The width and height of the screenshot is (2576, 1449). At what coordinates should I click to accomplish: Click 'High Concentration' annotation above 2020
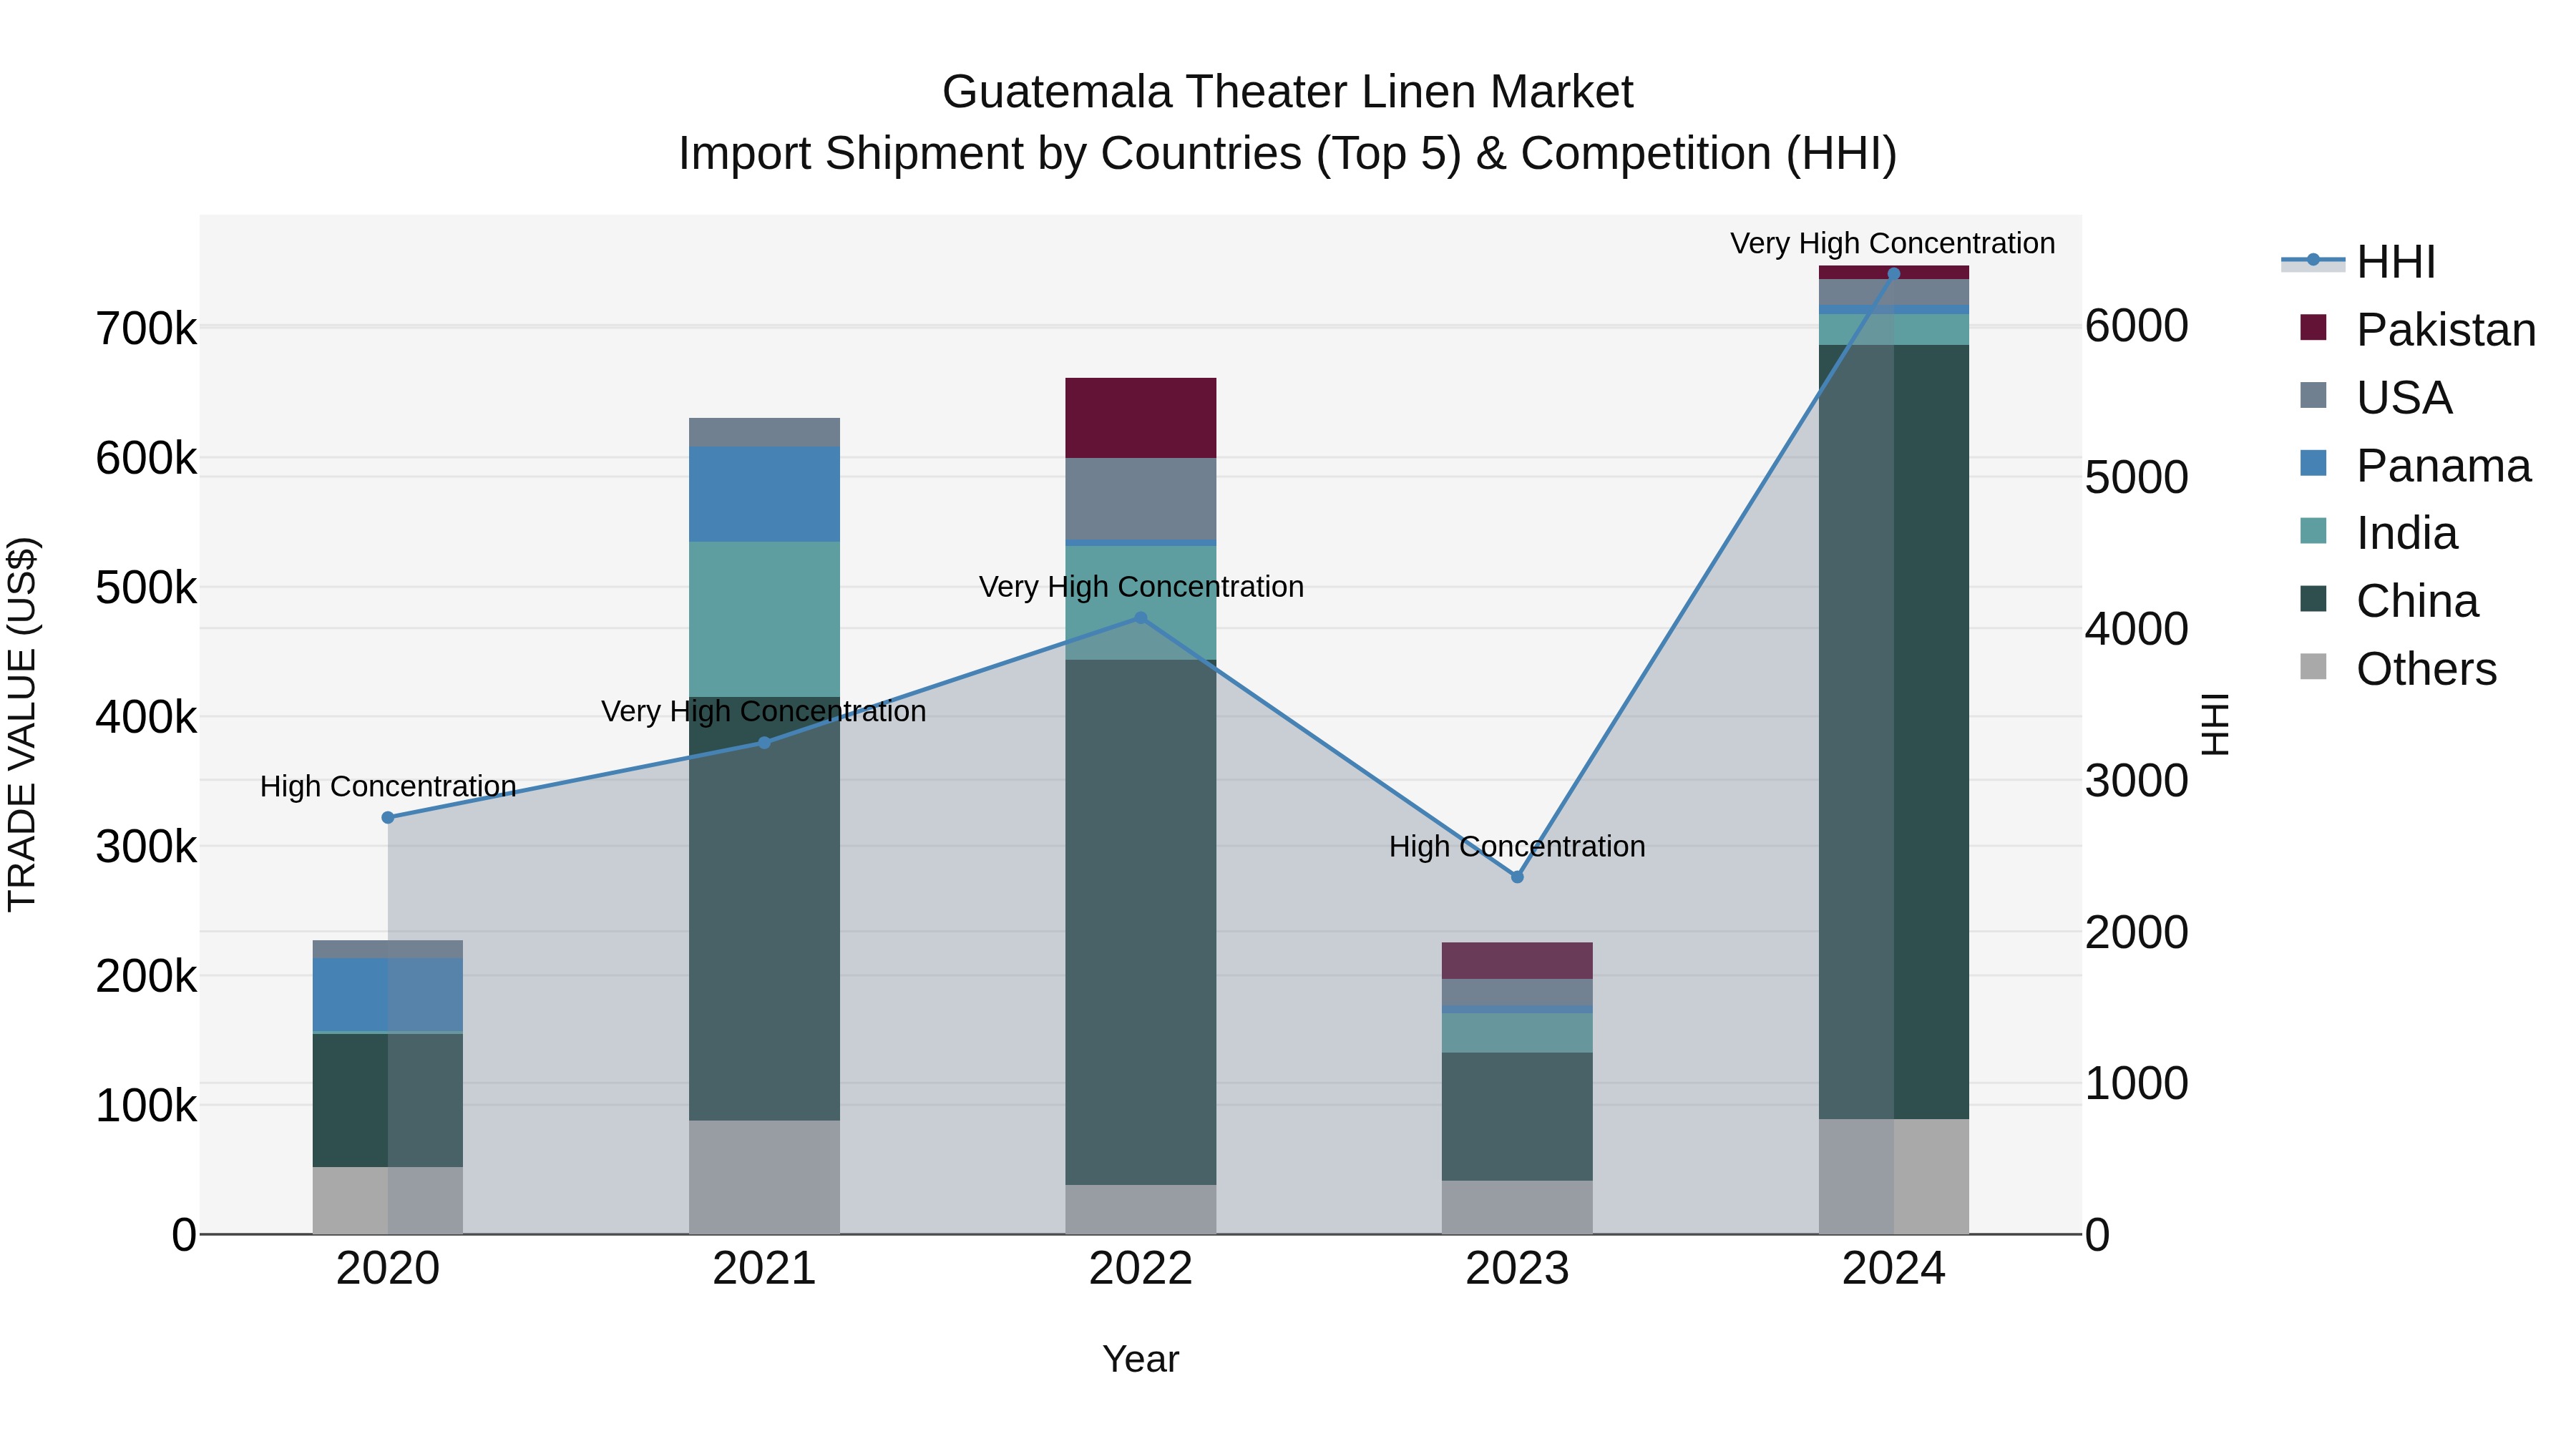coord(388,786)
